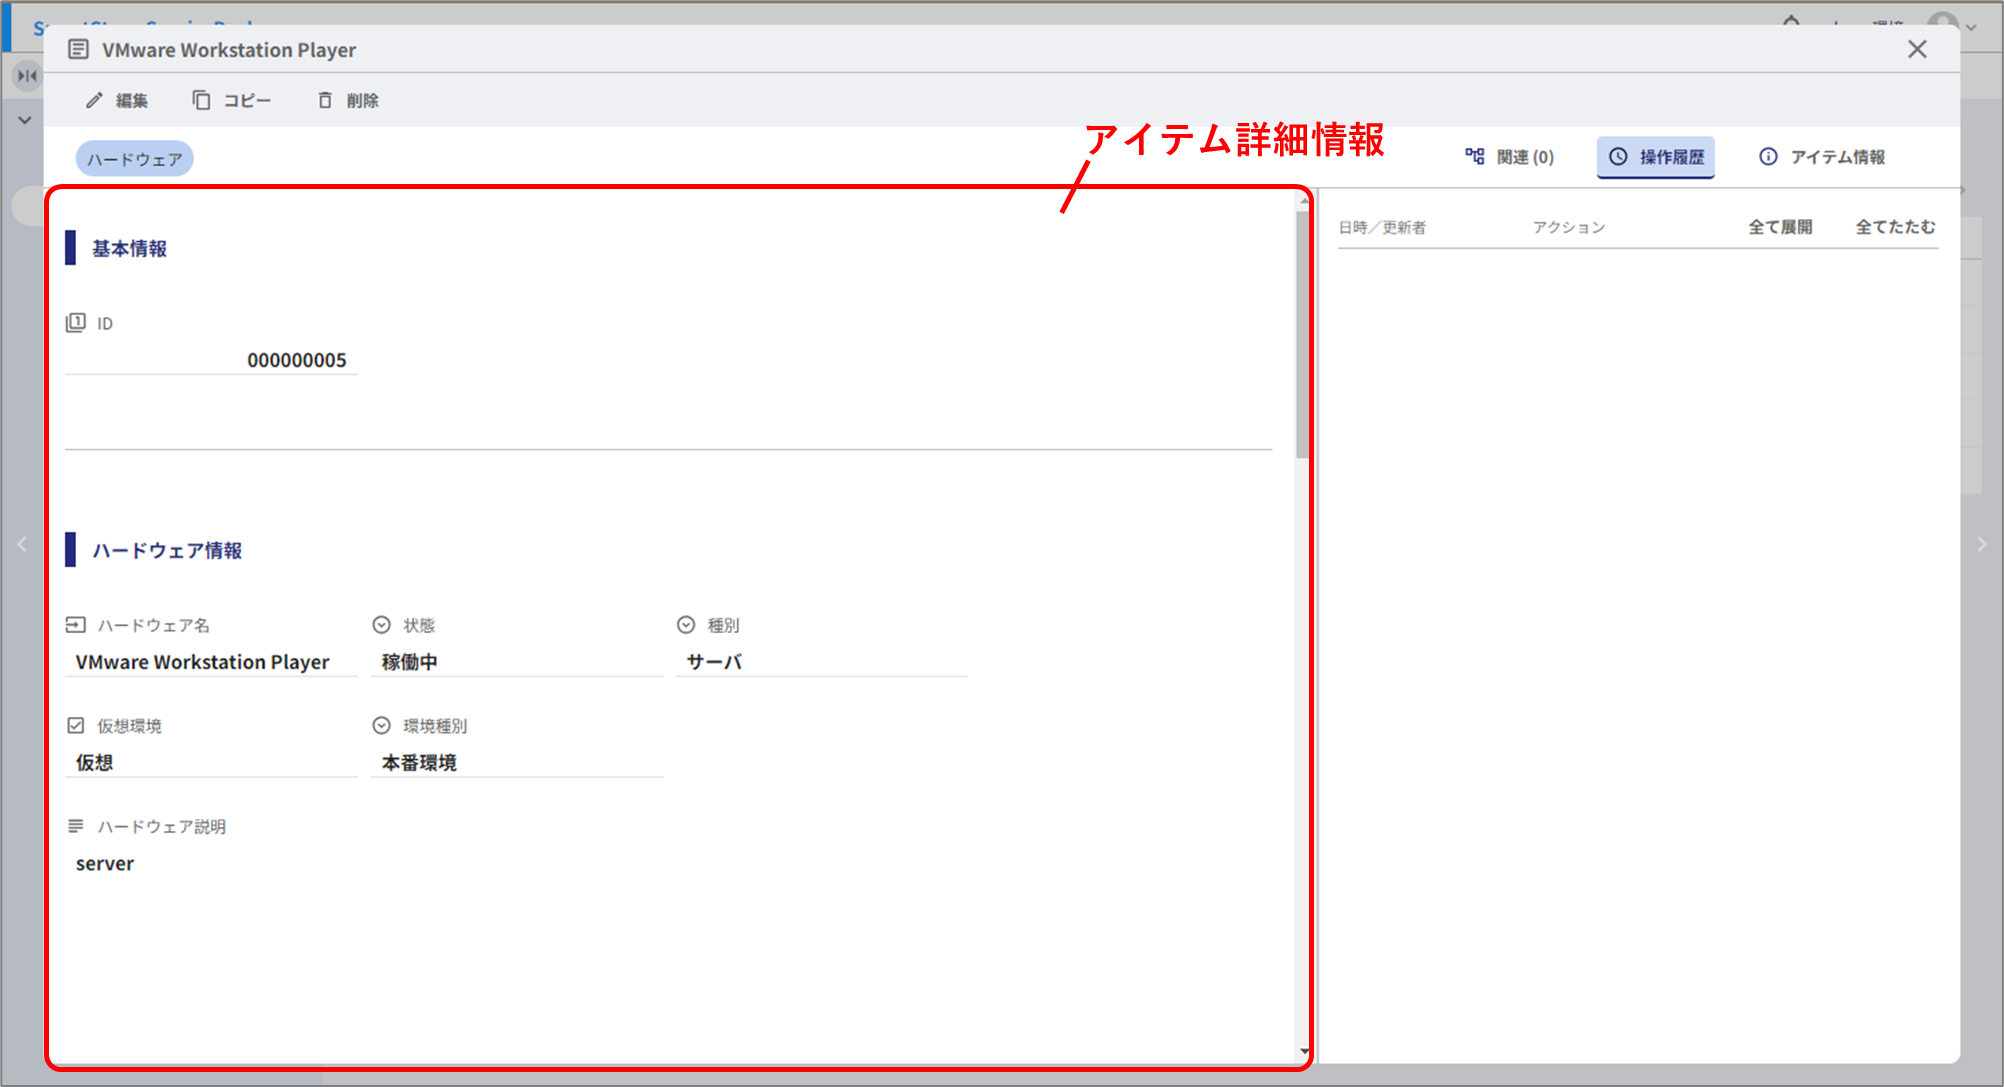The image size is (2004, 1087).
Task: Open the アイテム情報 tab
Action: [1822, 157]
